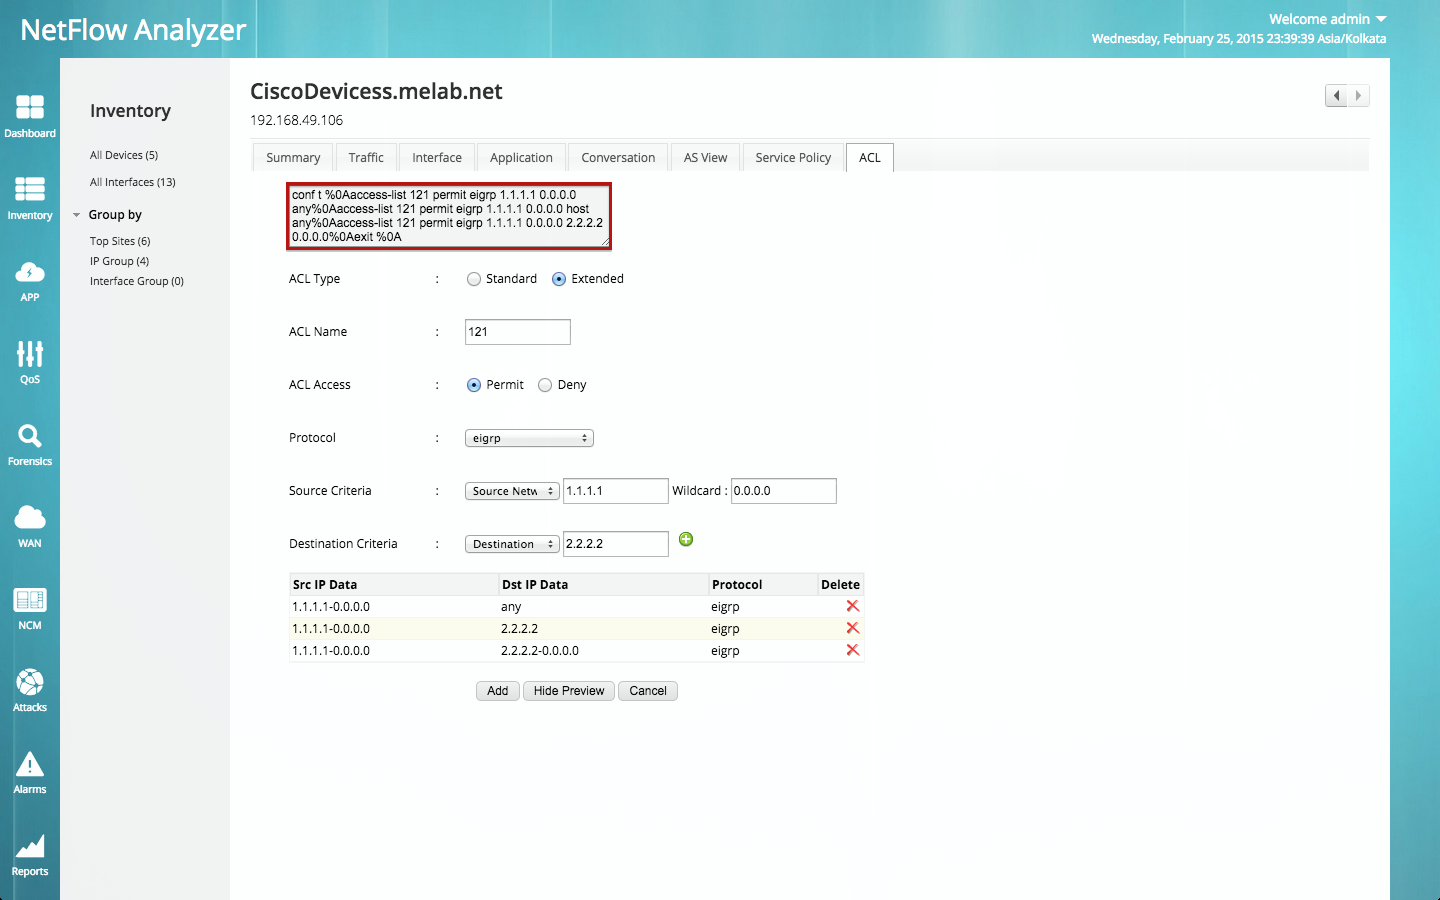Image resolution: width=1440 pixels, height=900 pixels.
Task: Click the source IP address field
Action: point(616,491)
